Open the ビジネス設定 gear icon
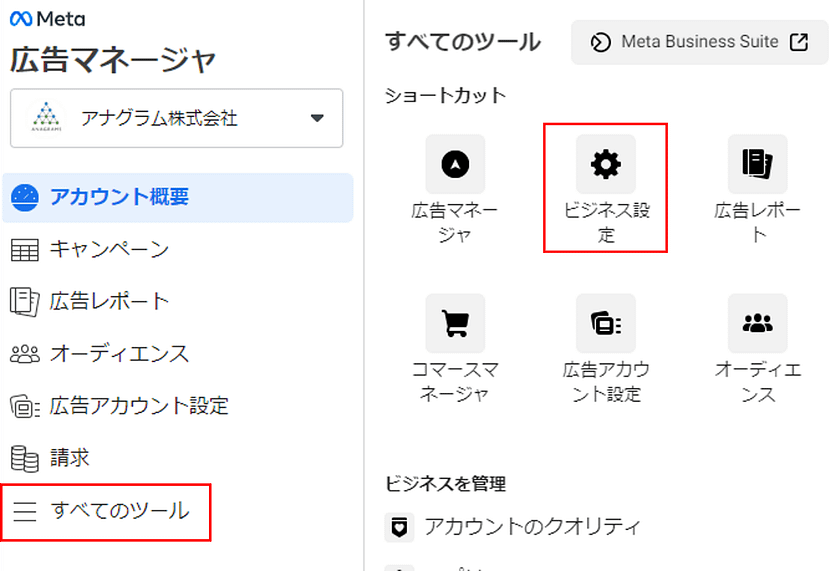Viewport: 840px width, 571px height. [605, 164]
